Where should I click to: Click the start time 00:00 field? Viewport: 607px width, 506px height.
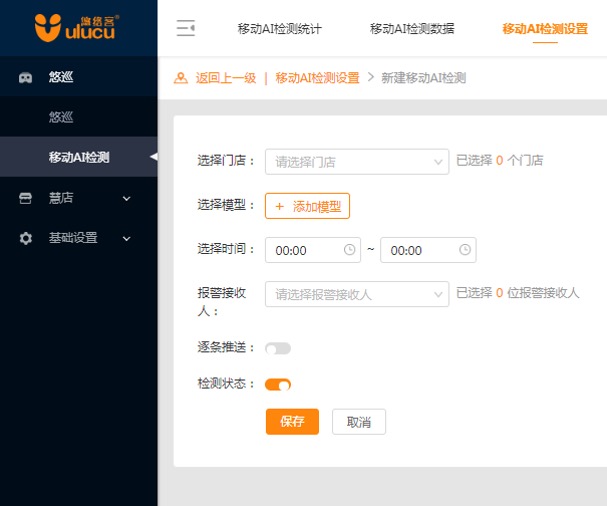313,250
